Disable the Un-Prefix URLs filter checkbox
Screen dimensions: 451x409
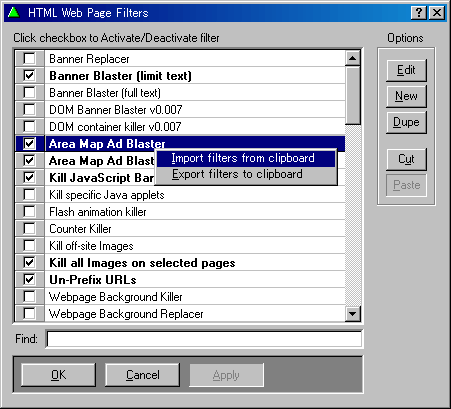click(x=29, y=280)
